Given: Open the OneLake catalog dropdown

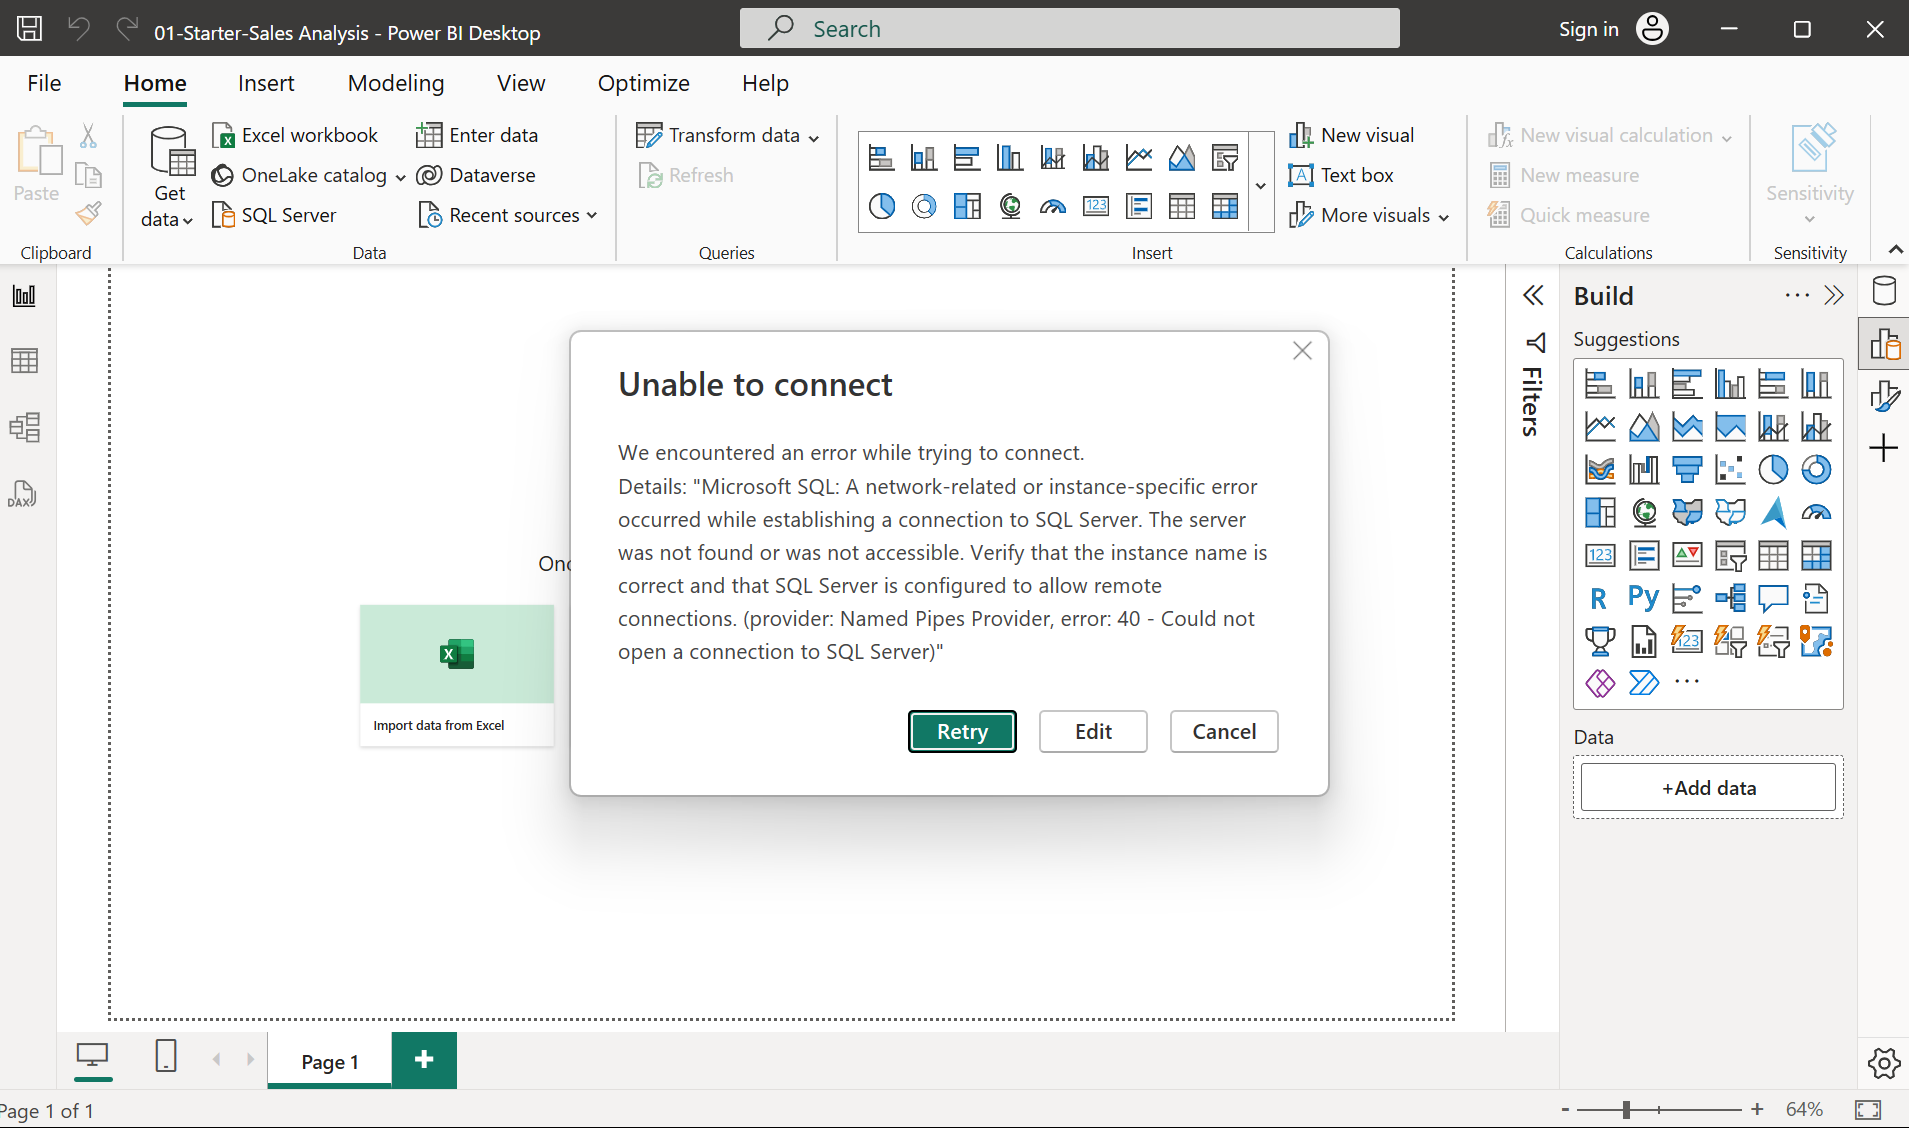Looking at the screenshot, I should coord(400,177).
